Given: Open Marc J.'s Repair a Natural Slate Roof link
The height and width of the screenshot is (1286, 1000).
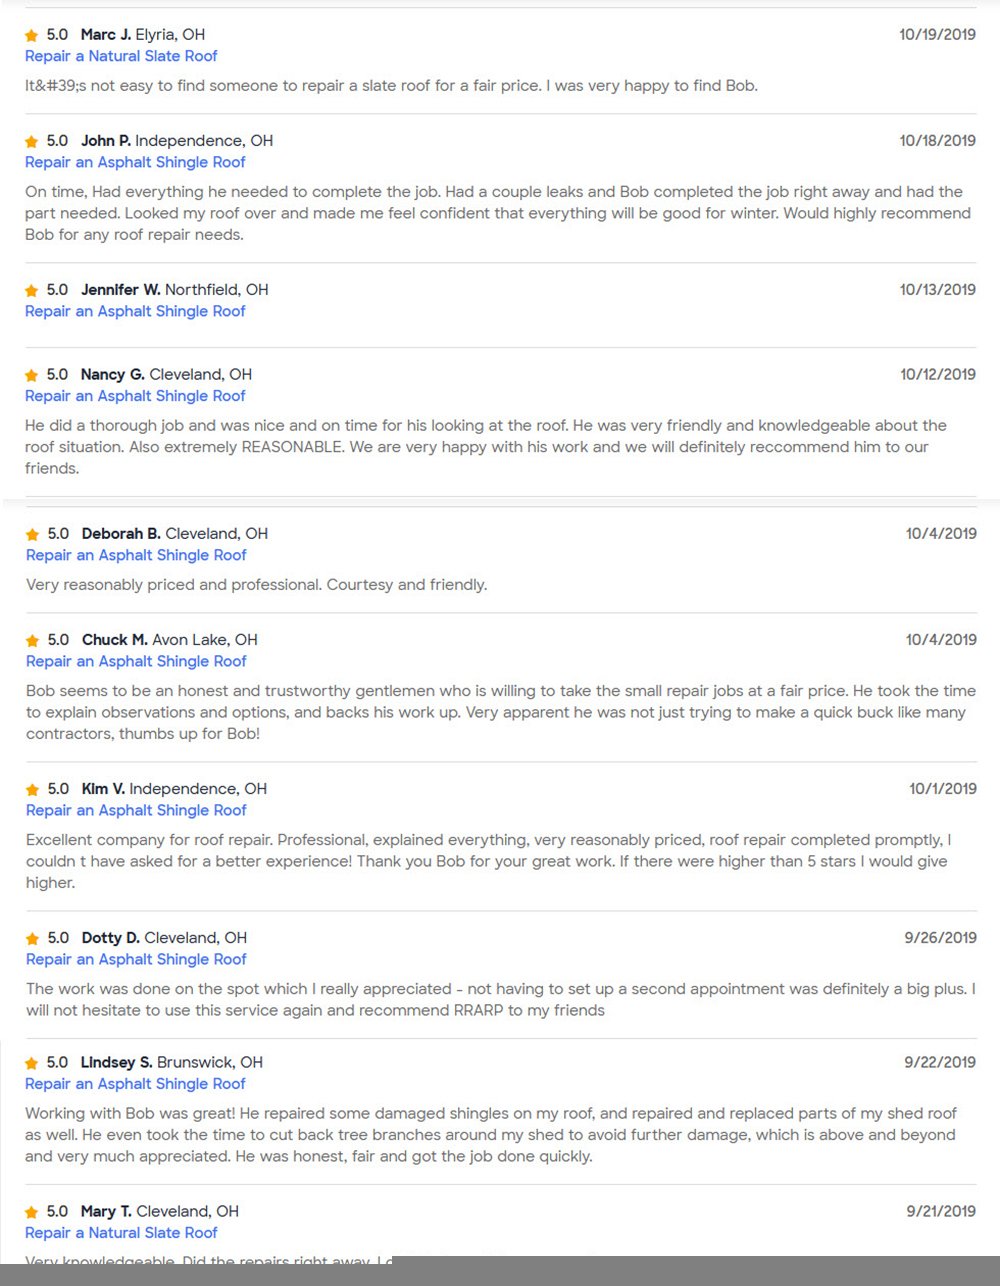Looking at the screenshot, I should pos(121,56).
